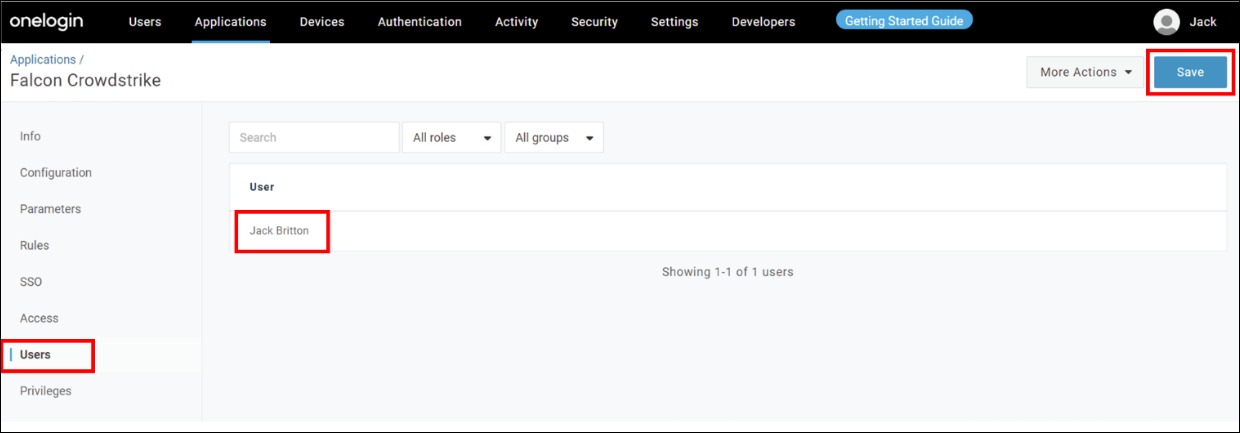Select the SSO sidebar tab
1240x433 pixels.
(31, 282)
